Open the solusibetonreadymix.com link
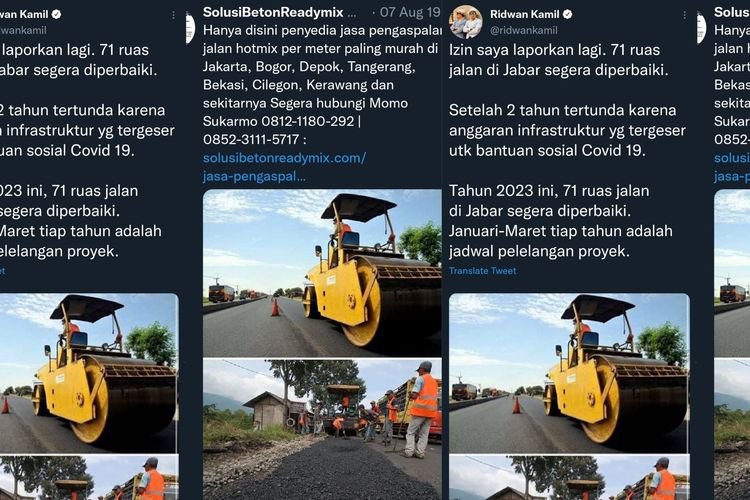Viewport: 750px width, 500px height. (x=285, y=158)
